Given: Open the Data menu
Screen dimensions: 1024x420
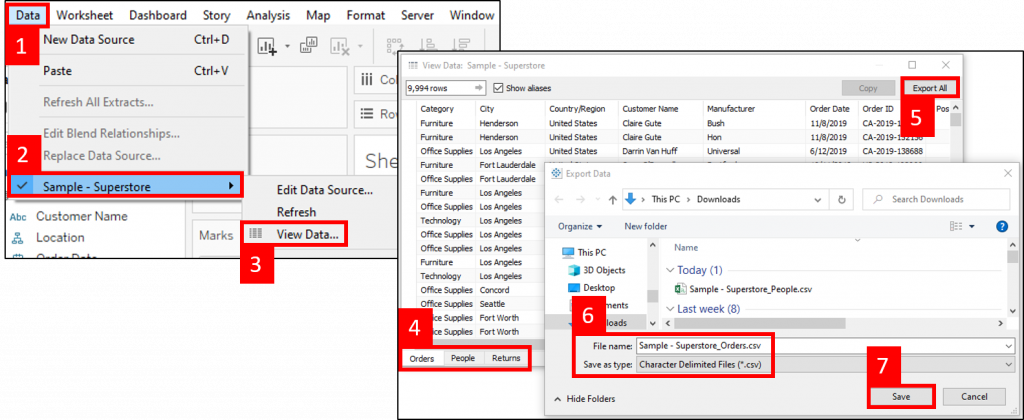Looking at the screenshot, I should [x=28, y=15].
